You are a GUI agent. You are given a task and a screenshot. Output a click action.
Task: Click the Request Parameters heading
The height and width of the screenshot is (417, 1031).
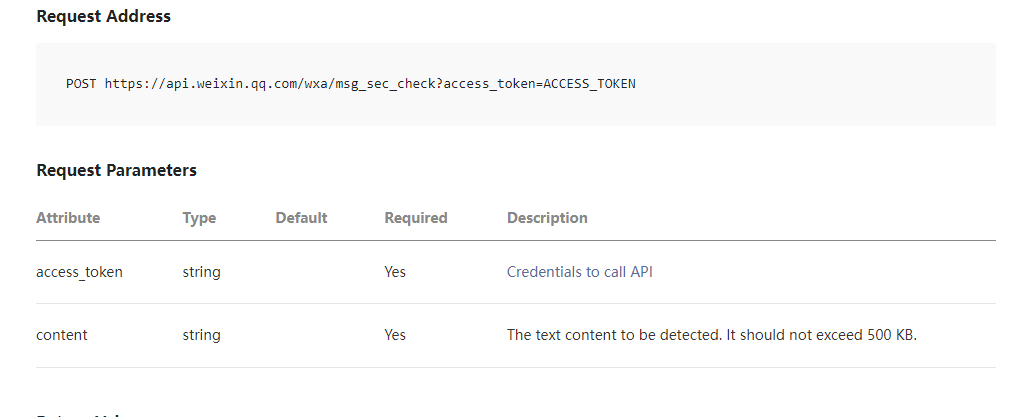tap(116, 170)
